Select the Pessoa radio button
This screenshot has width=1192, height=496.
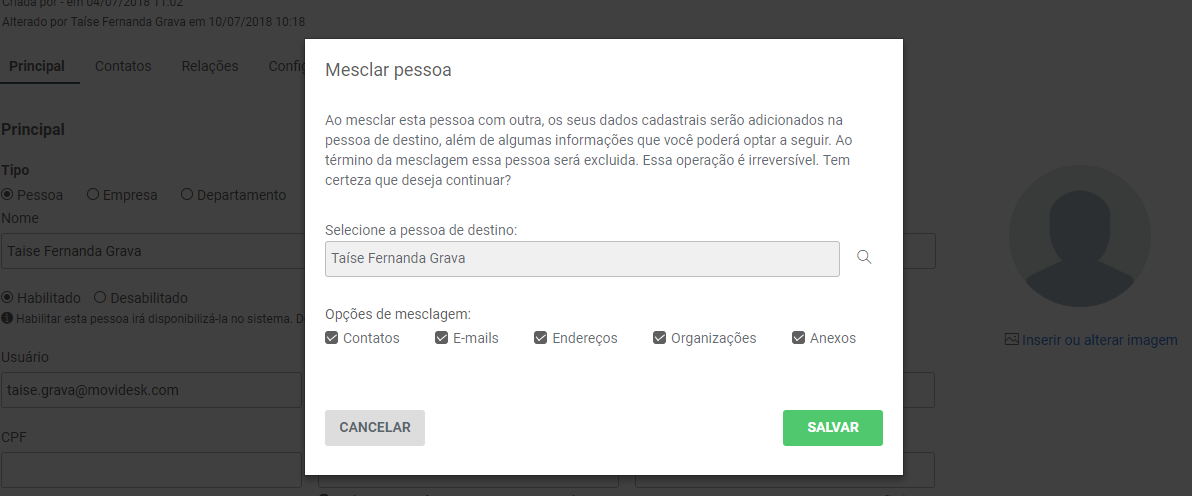click(8, 194)
